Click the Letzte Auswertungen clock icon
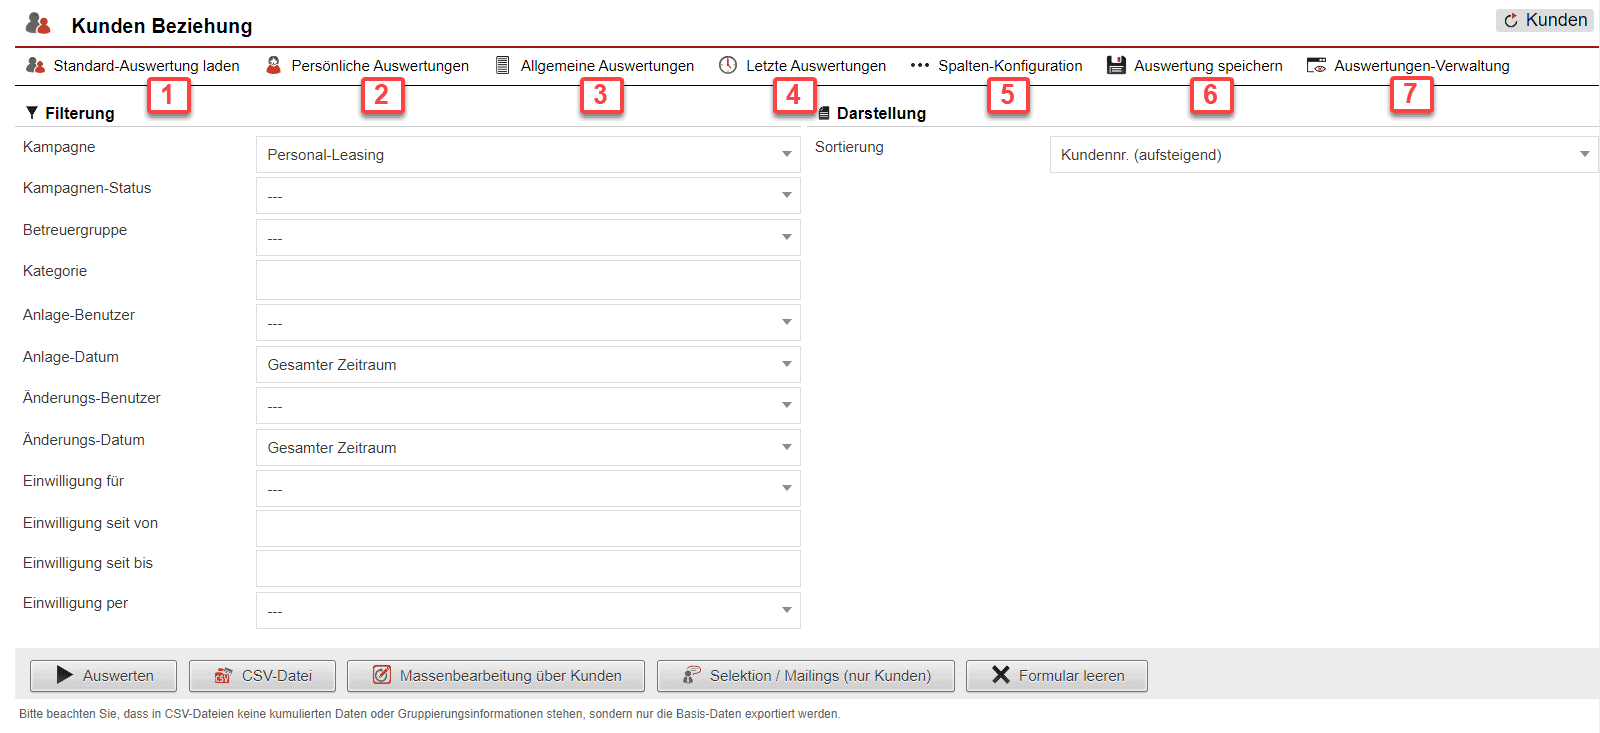Image resolution: width=1600 pixels, height=733 pixels. click(728, 65)
